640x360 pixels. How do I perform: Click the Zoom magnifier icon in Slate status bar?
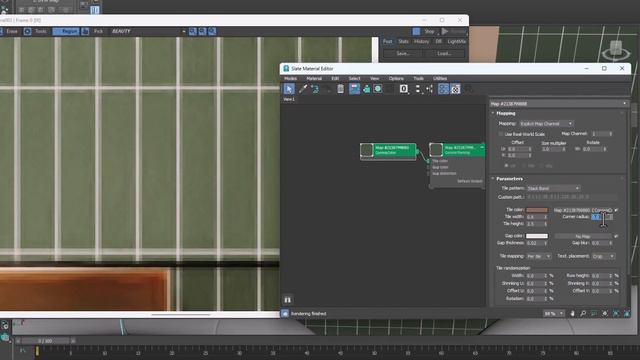click(583, 313)
